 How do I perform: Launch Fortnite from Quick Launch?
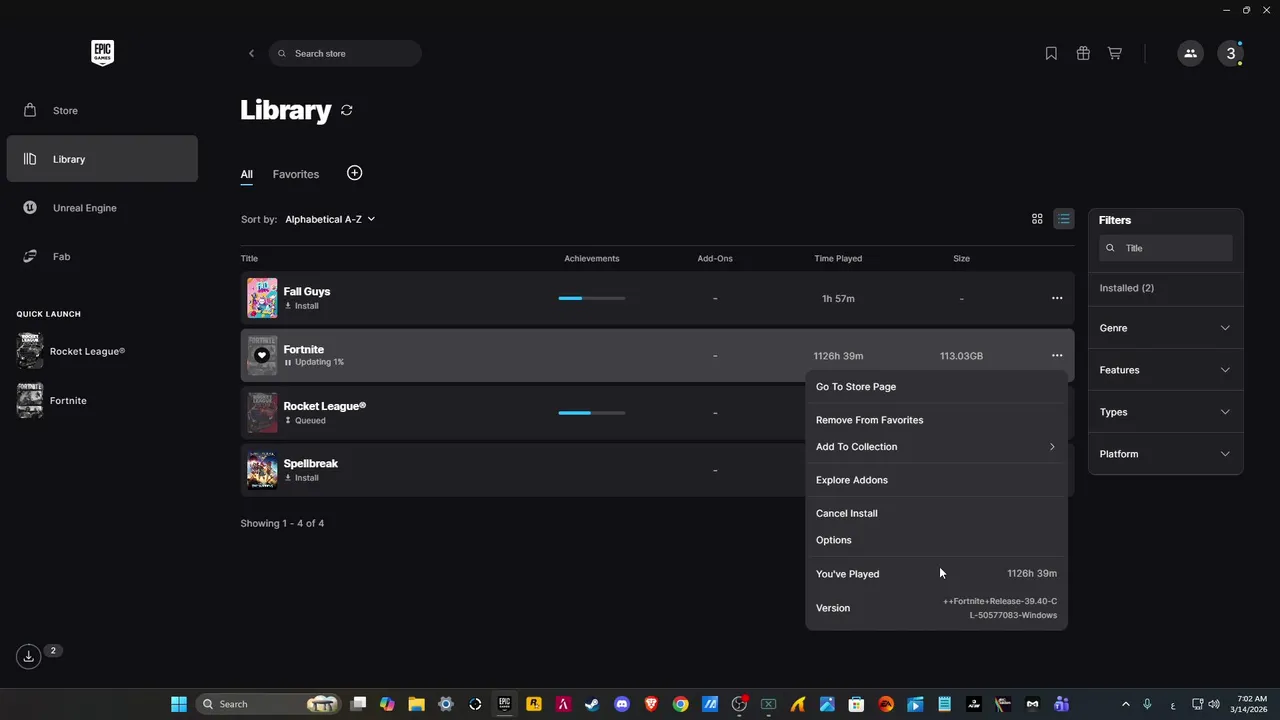[x=52, y=400]
